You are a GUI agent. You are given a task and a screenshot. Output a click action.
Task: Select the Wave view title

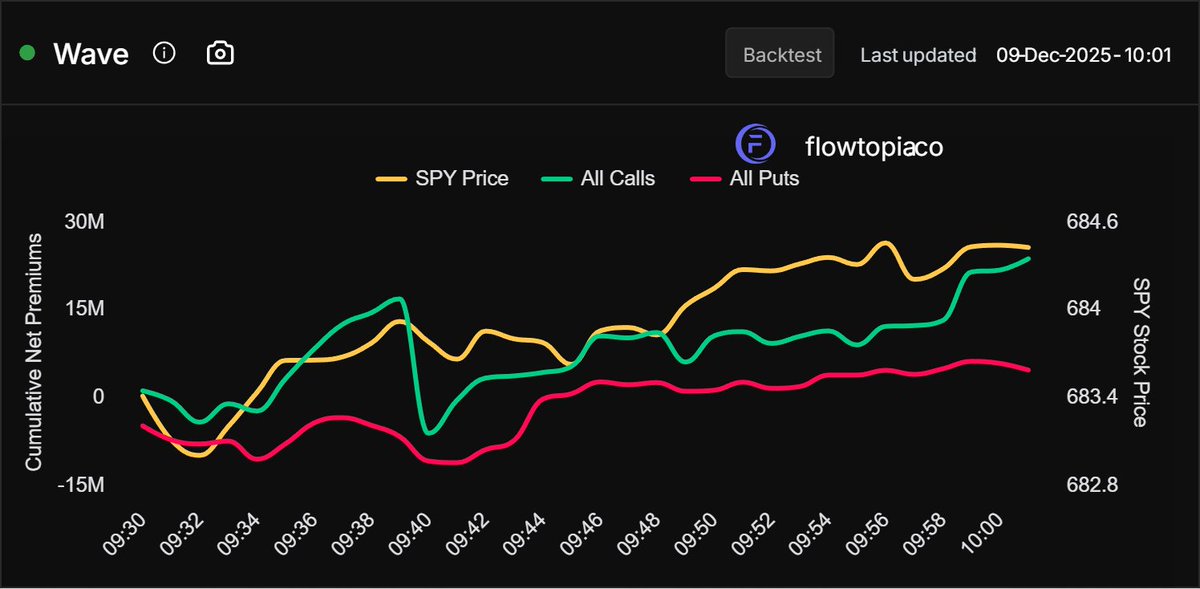[91, 53]
